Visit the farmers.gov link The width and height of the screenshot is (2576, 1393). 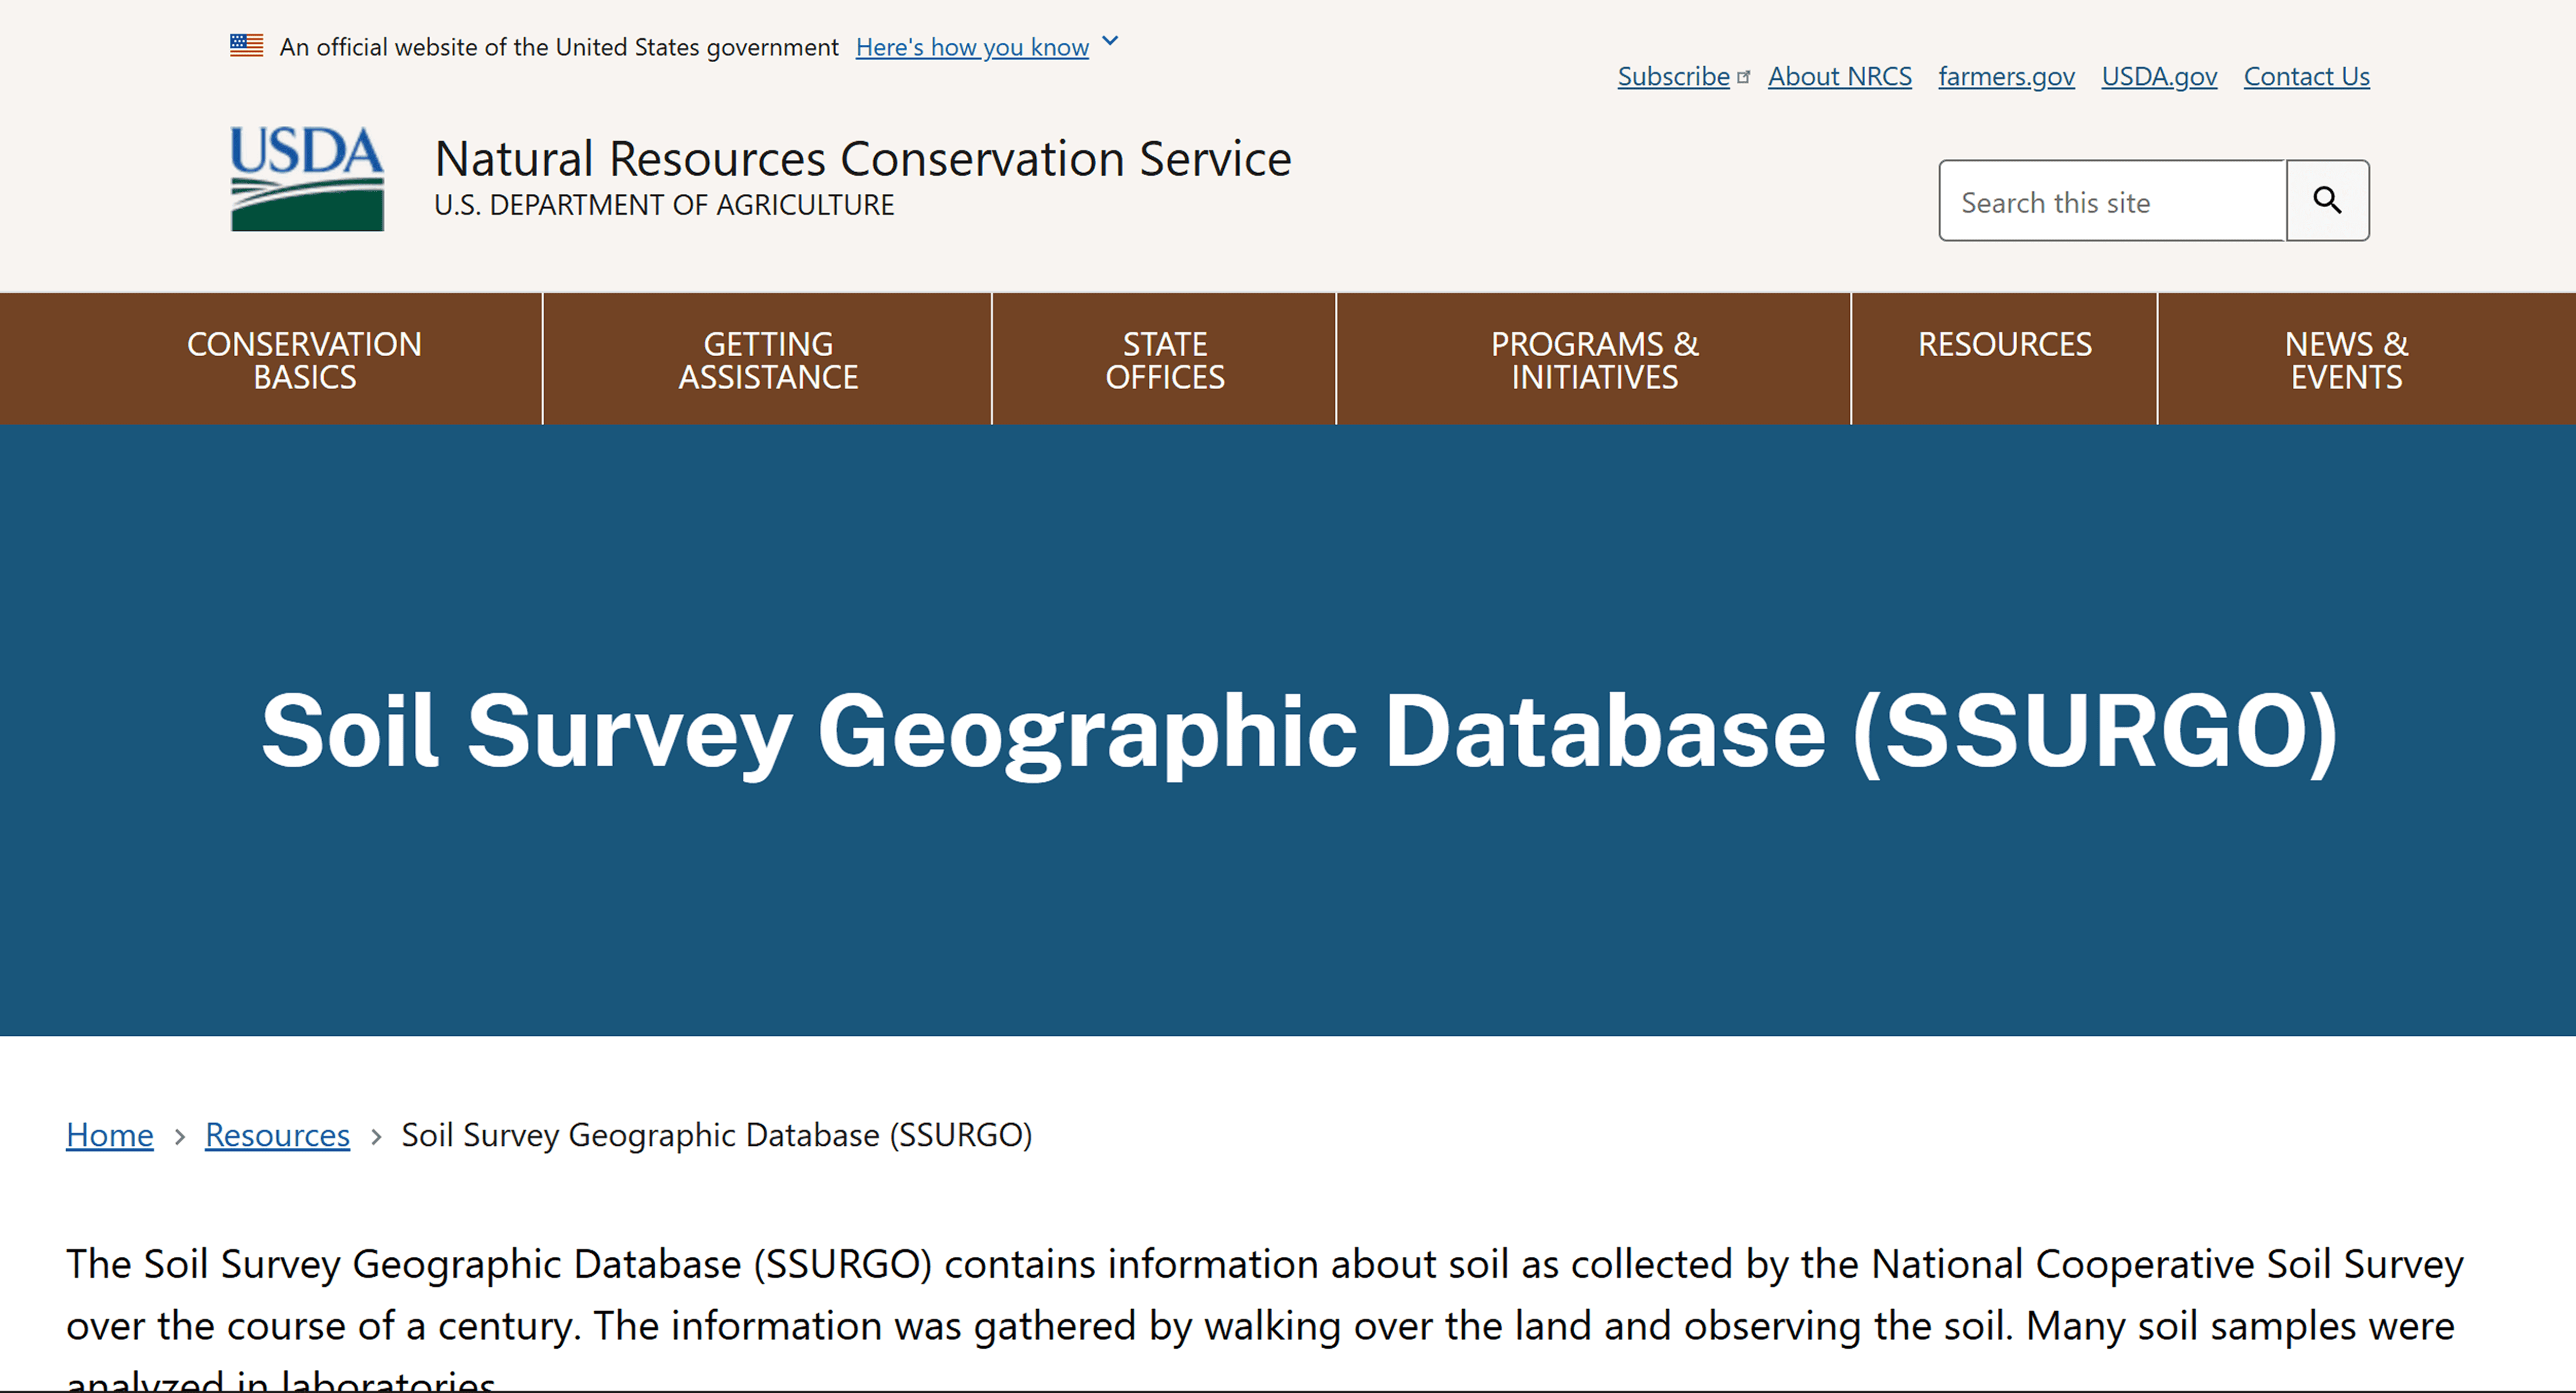2006,77
